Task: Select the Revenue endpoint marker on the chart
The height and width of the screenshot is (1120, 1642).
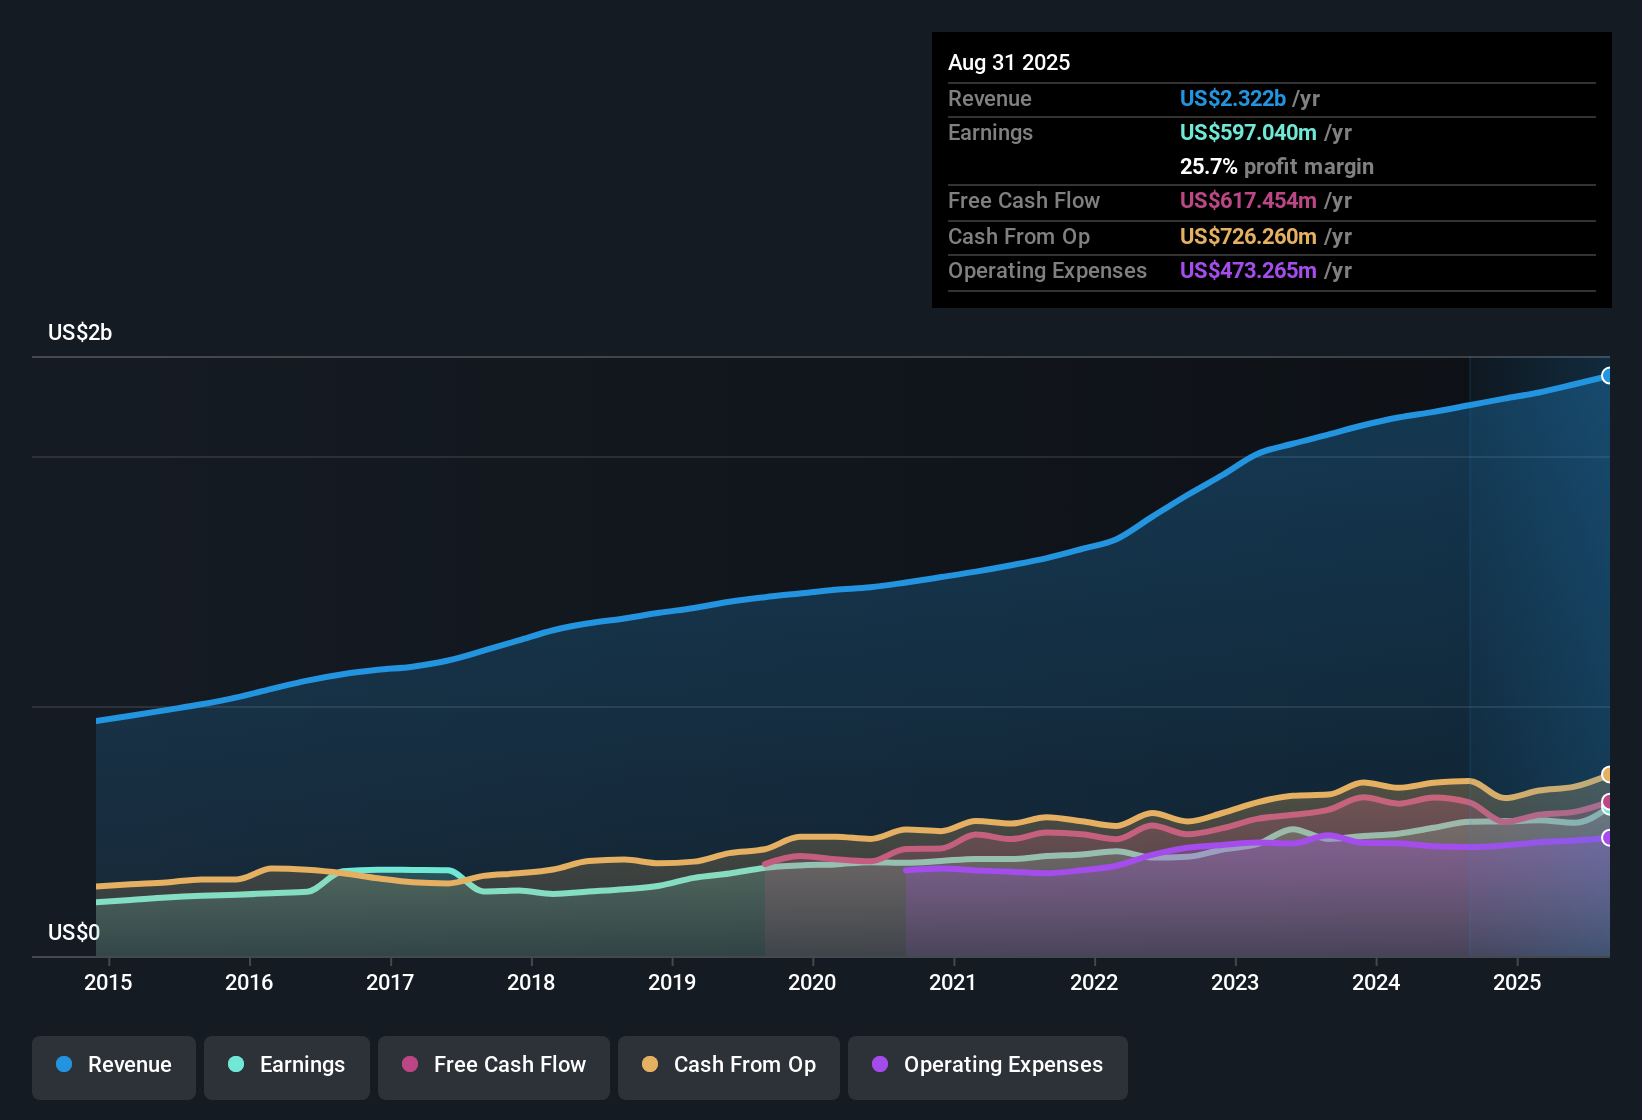Action: point(1608,375)
